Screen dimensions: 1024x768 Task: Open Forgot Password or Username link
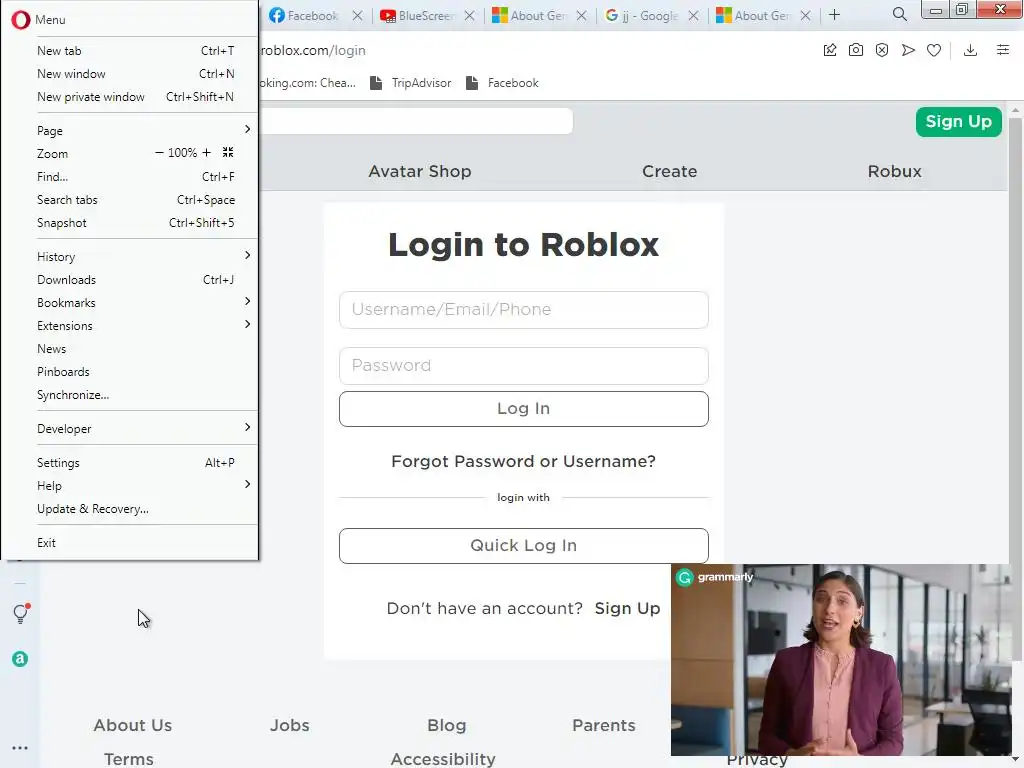point(524,461)
